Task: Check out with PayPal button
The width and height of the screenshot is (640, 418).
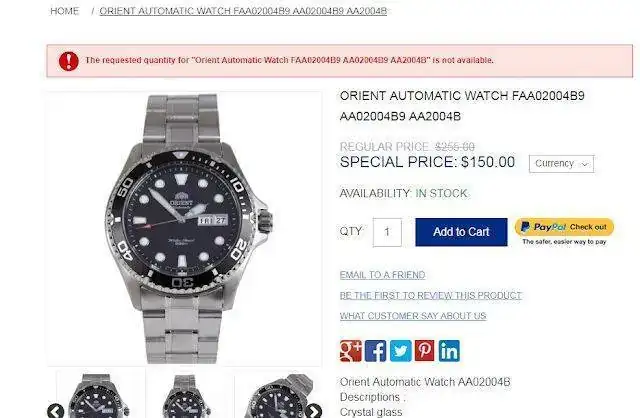Action: tap(564, 227)
